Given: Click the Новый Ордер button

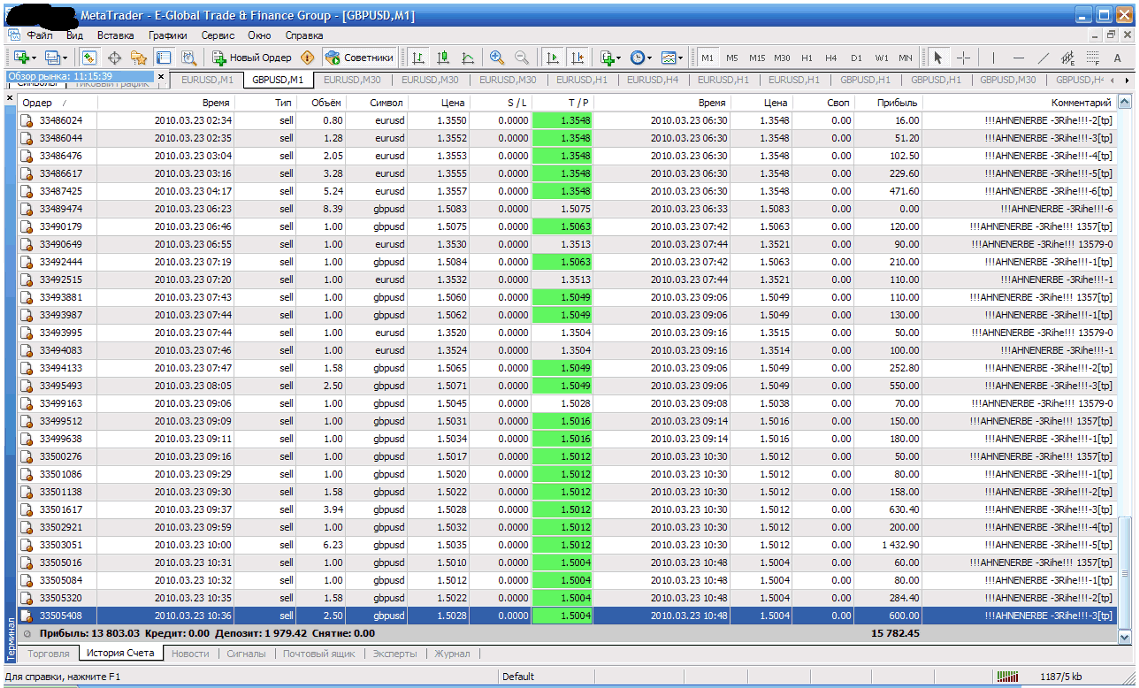Looking at the screenshot, I should point(252,57).
